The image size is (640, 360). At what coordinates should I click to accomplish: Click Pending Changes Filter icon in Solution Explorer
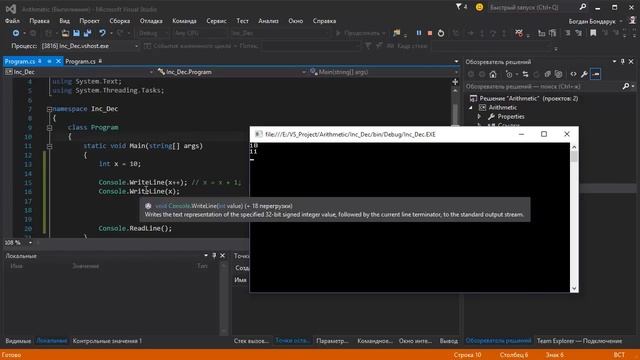pyautogui.click(x=509, y=74)
